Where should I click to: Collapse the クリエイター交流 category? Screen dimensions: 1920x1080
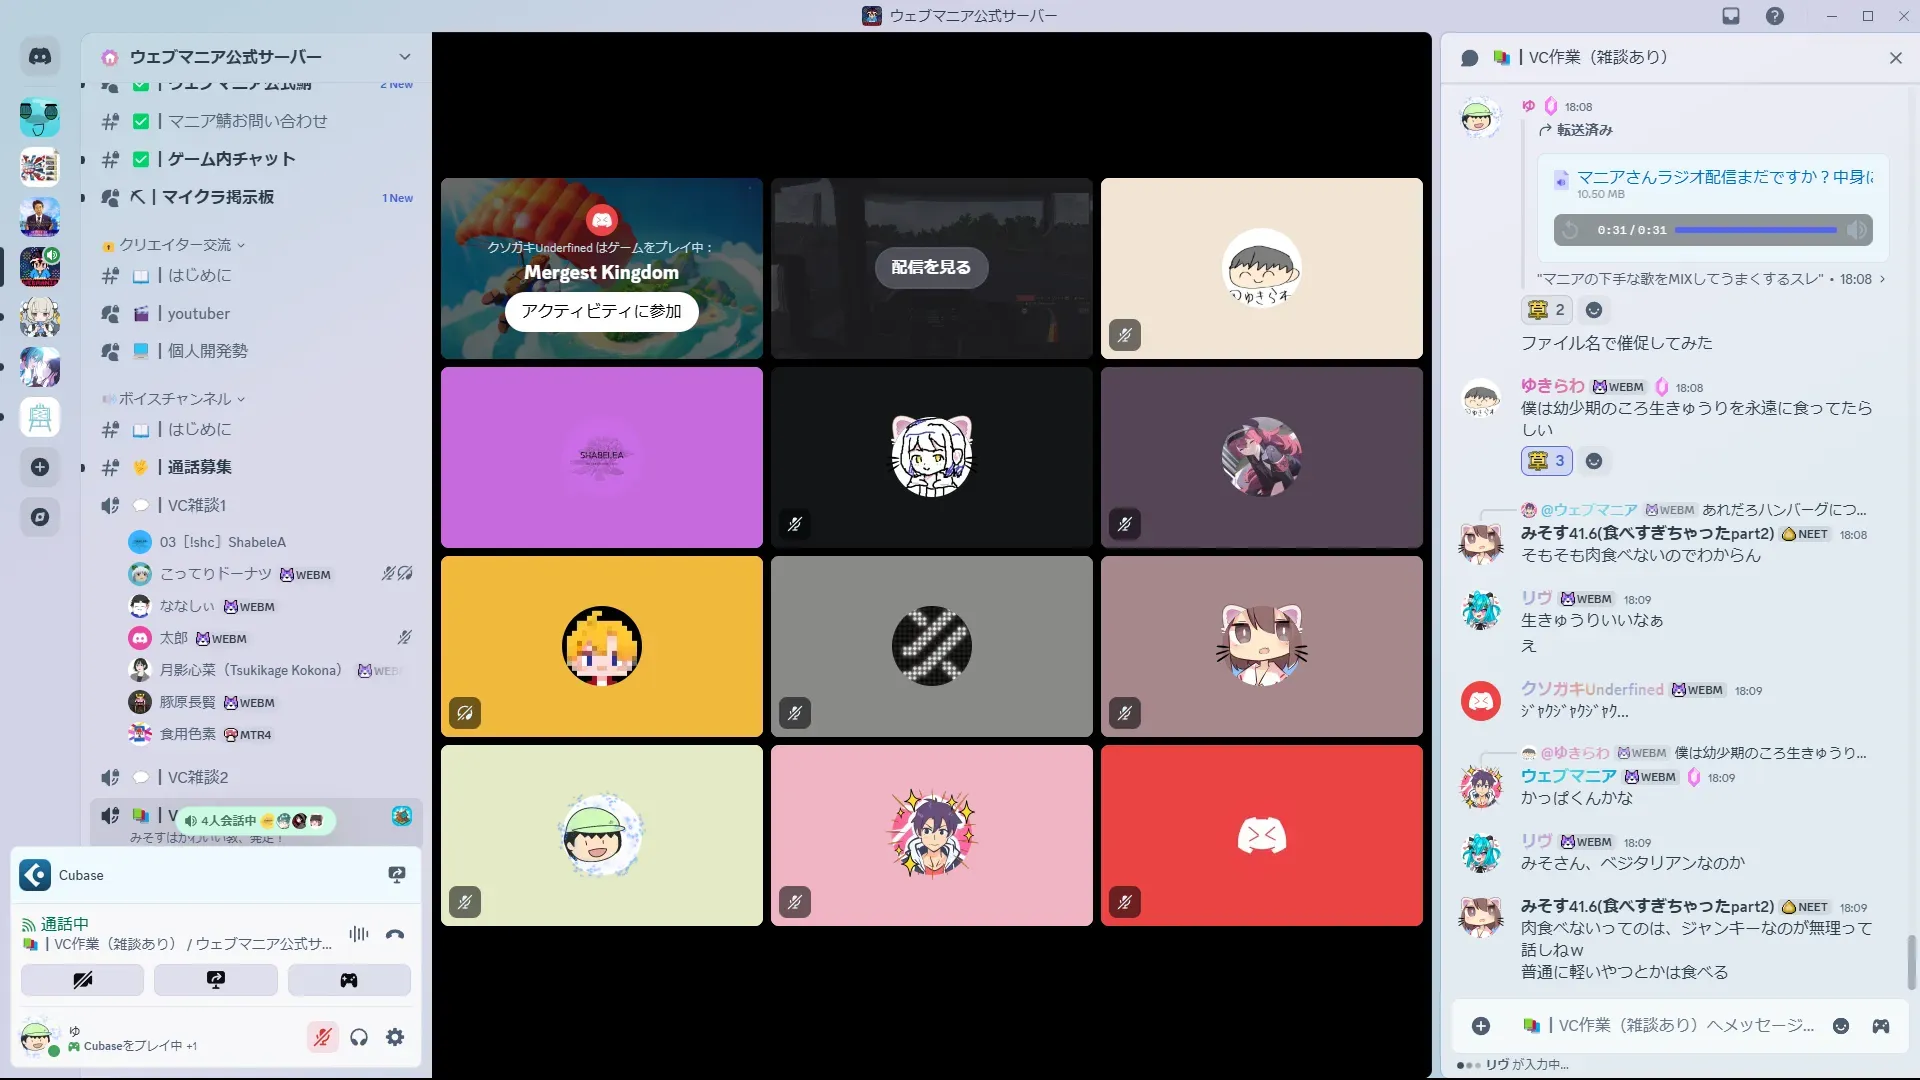[x=176, y=245]
